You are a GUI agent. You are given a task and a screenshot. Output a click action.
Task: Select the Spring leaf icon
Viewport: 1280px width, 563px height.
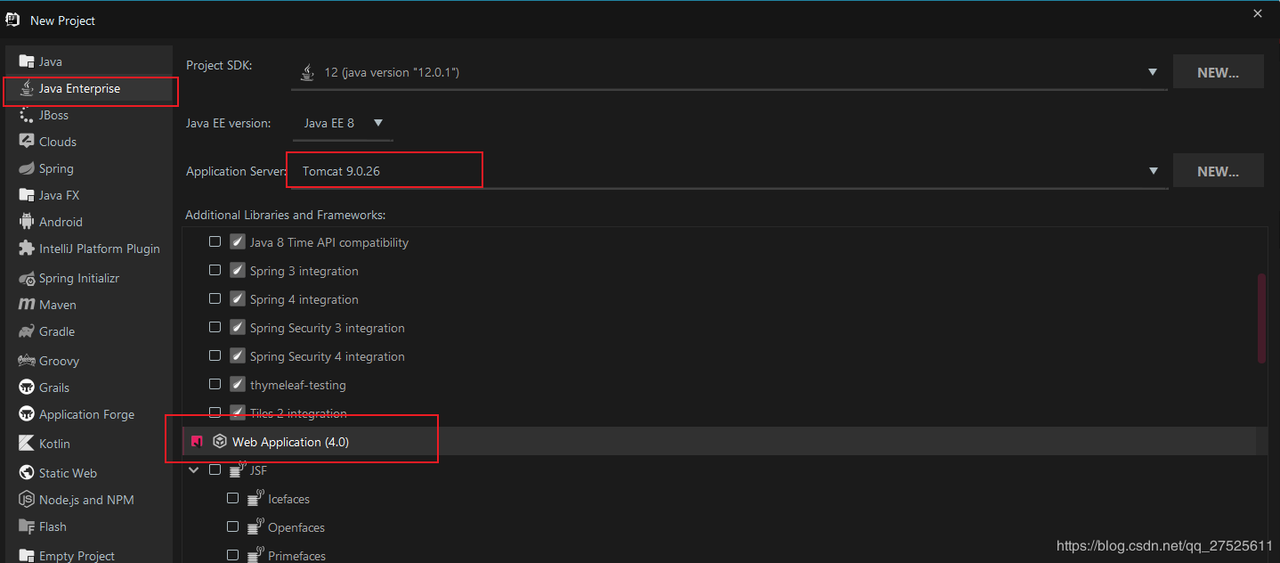click(x=27, y=169)
